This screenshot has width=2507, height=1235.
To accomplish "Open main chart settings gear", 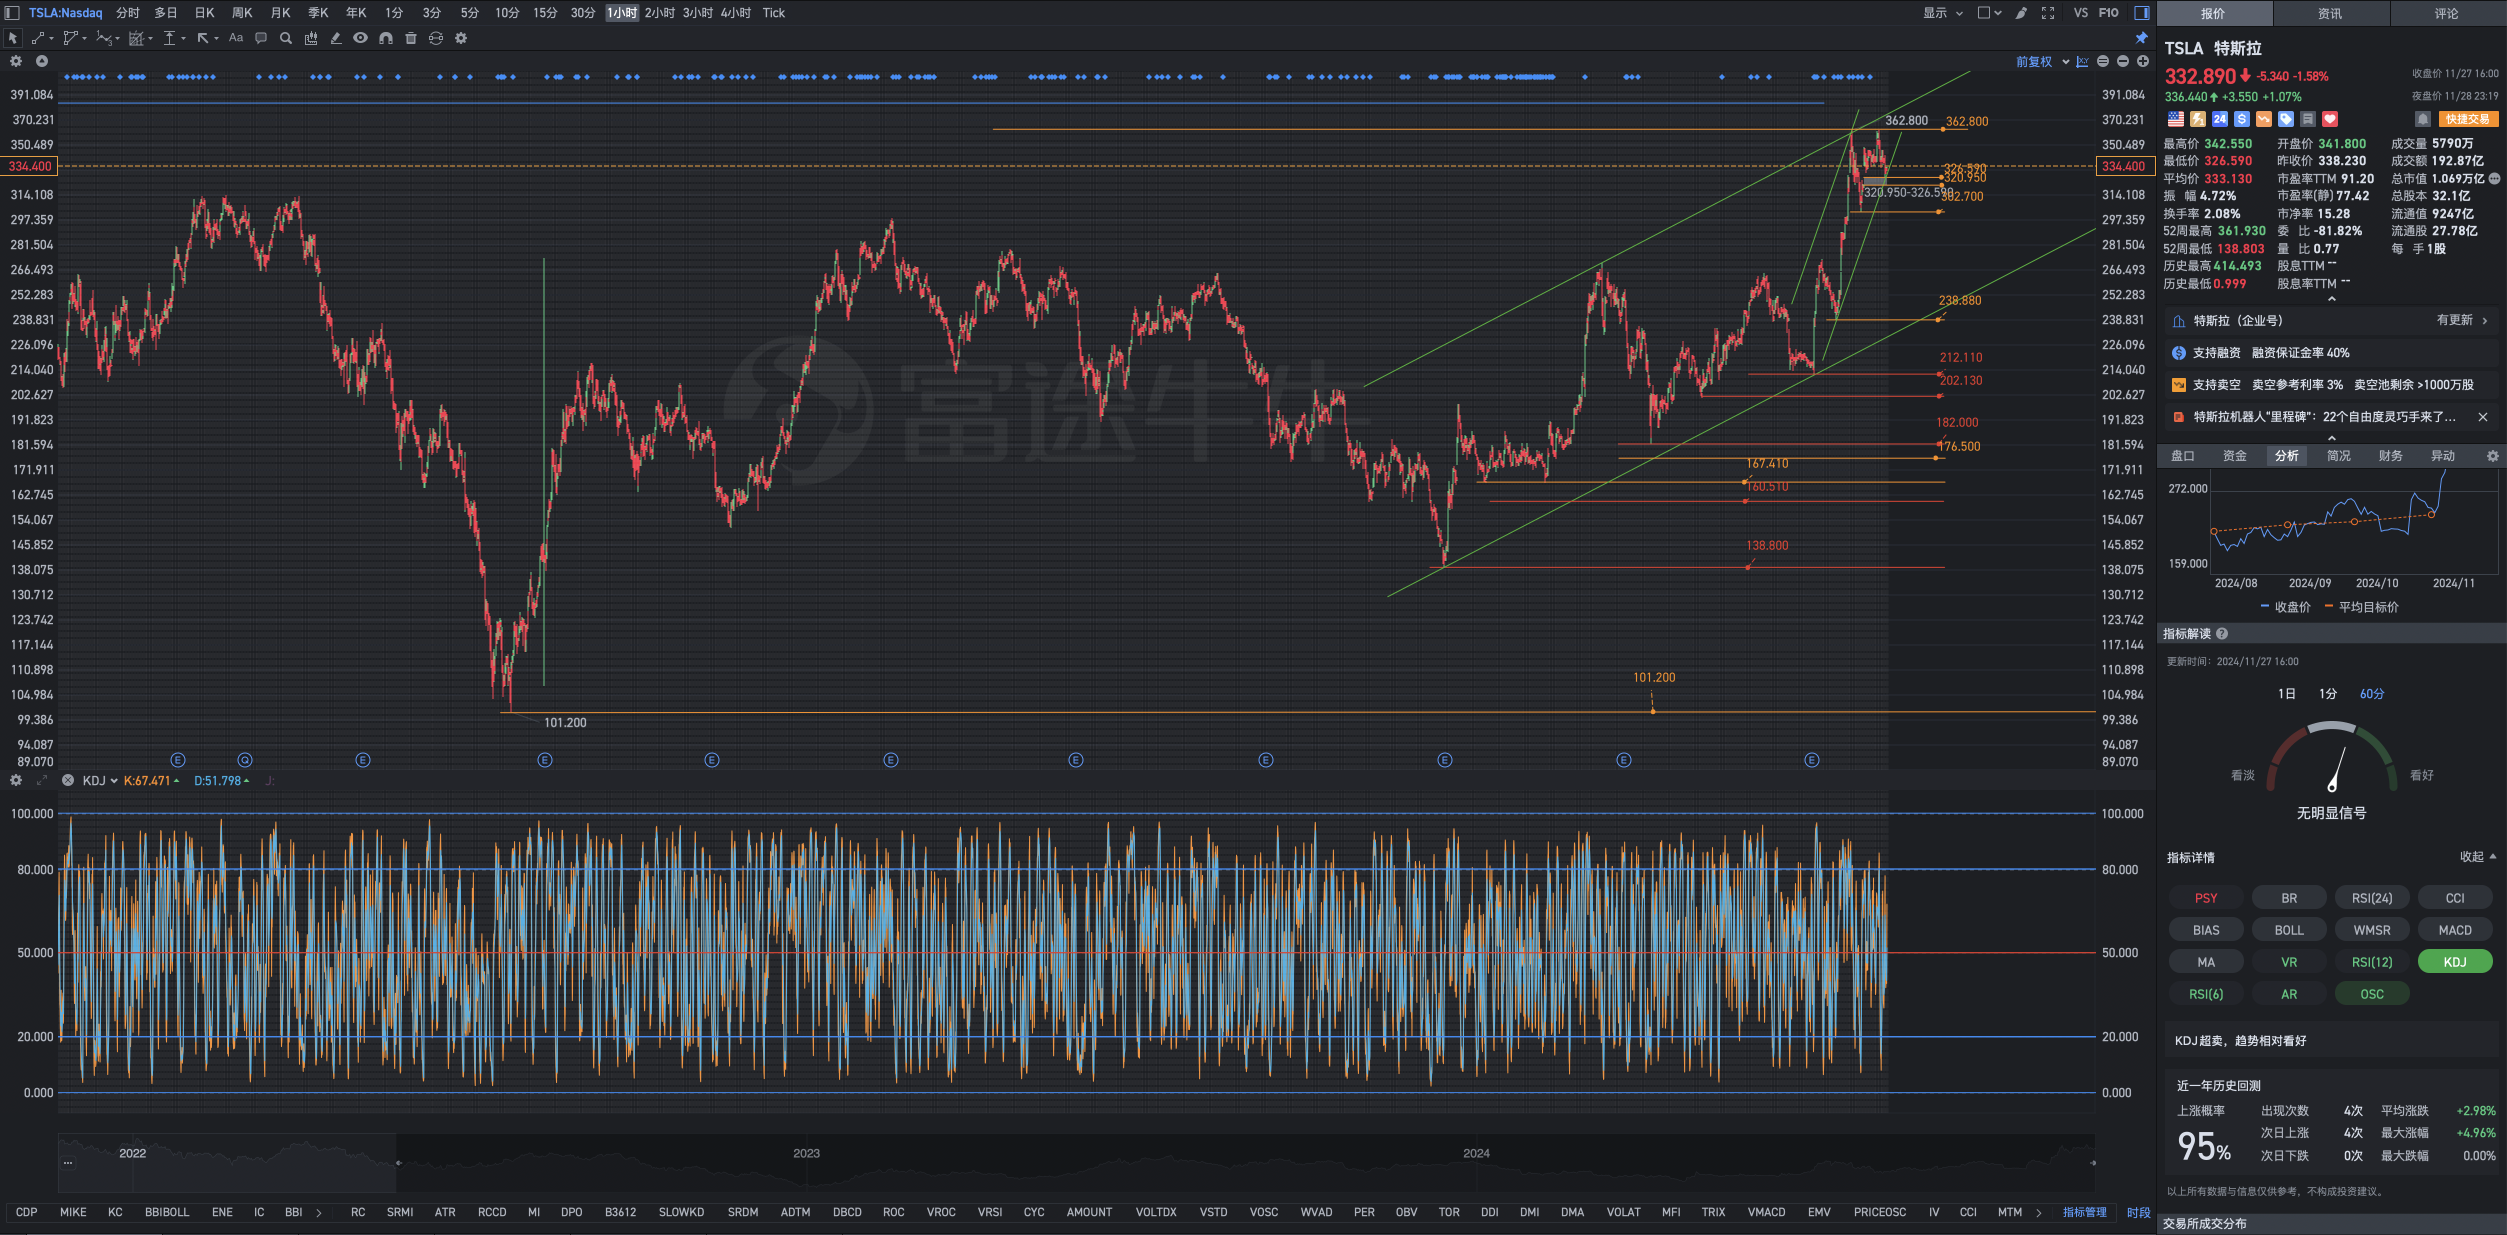I will [x=16, y=61].
